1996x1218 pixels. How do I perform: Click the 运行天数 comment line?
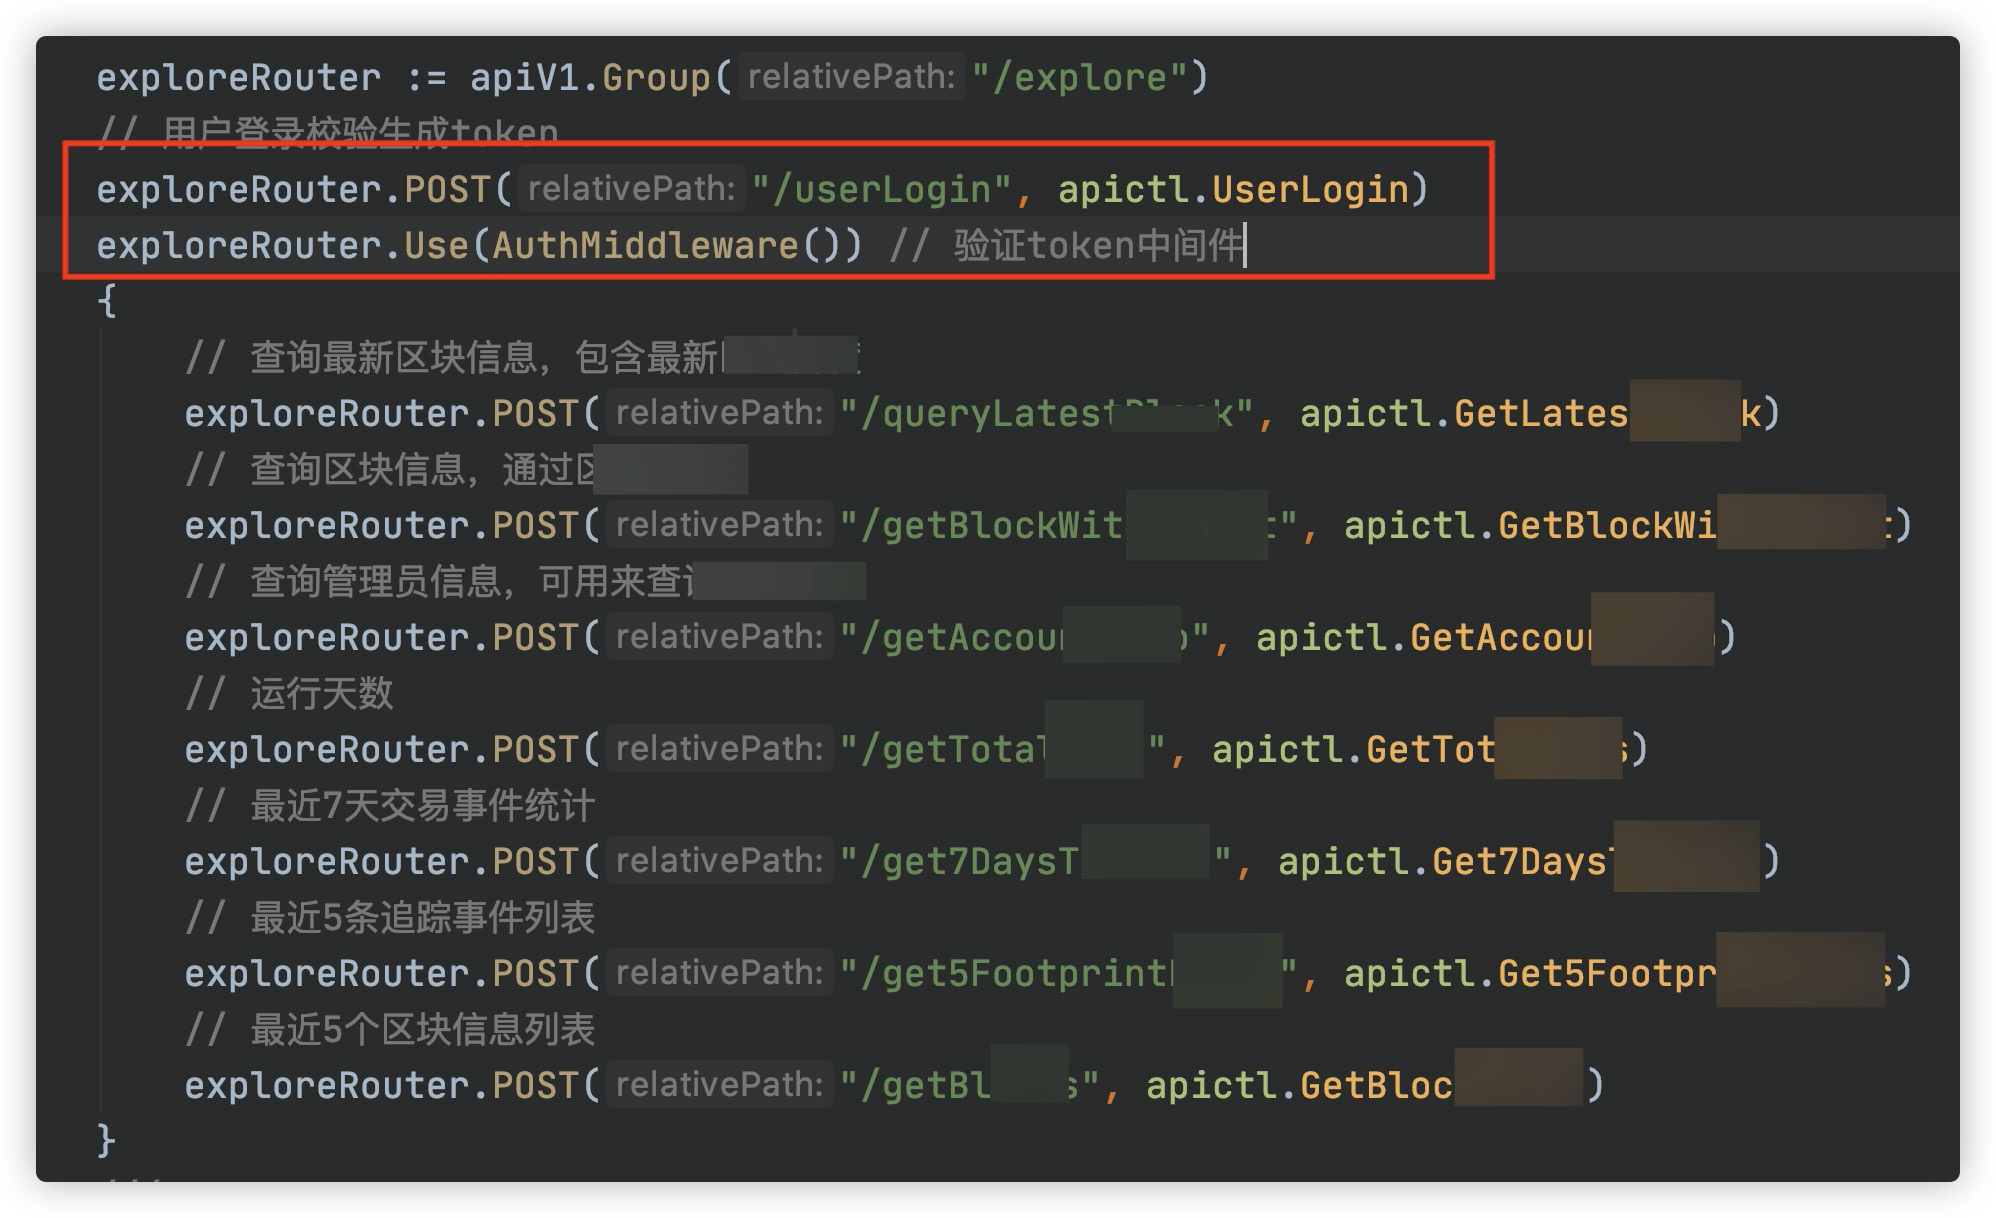point(320,694)
